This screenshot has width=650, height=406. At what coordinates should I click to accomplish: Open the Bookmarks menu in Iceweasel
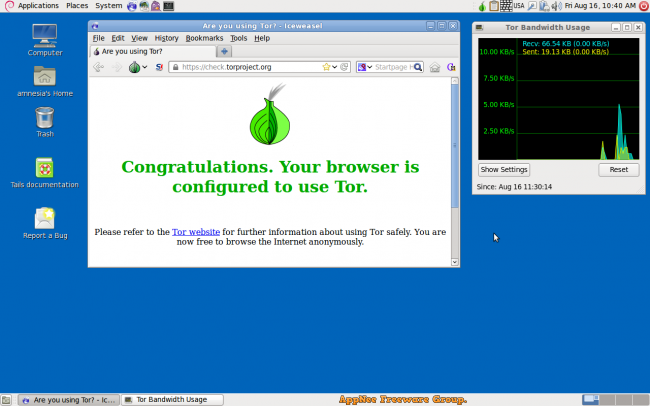pos(204,38)
